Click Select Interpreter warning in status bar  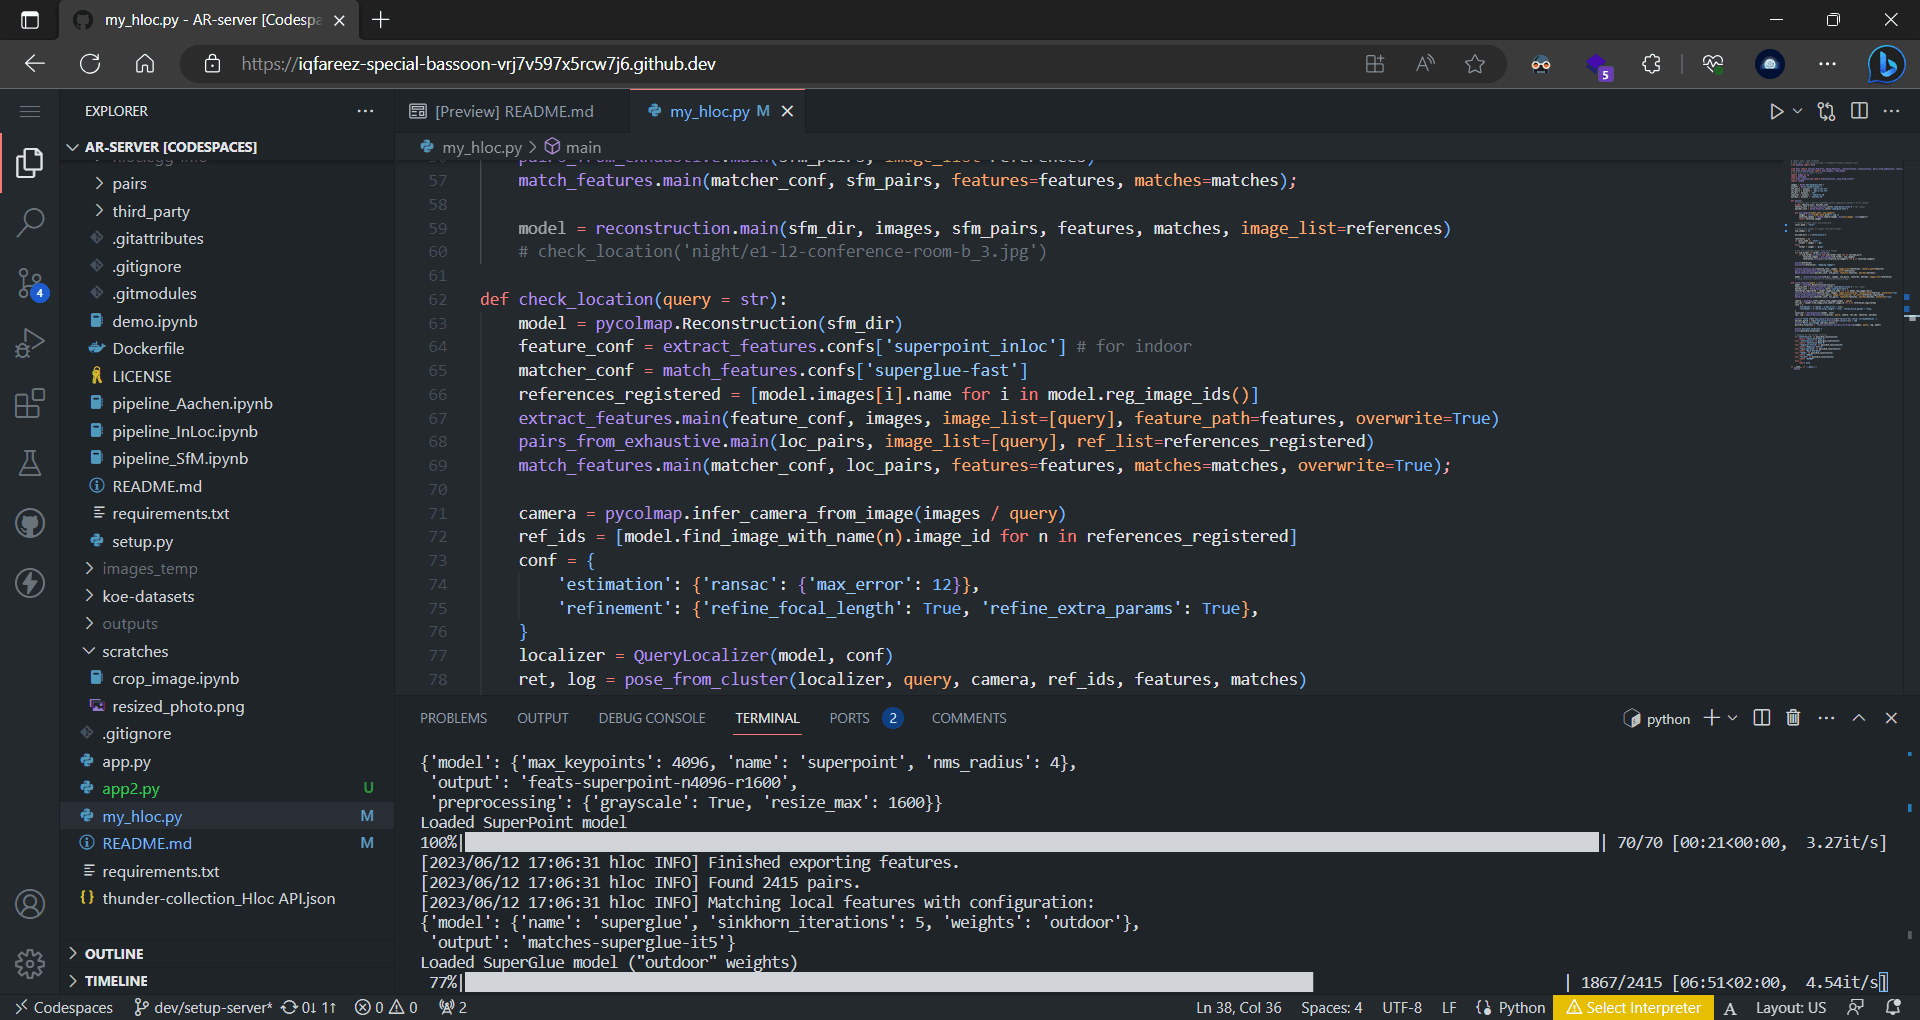pos(1634,1007)
